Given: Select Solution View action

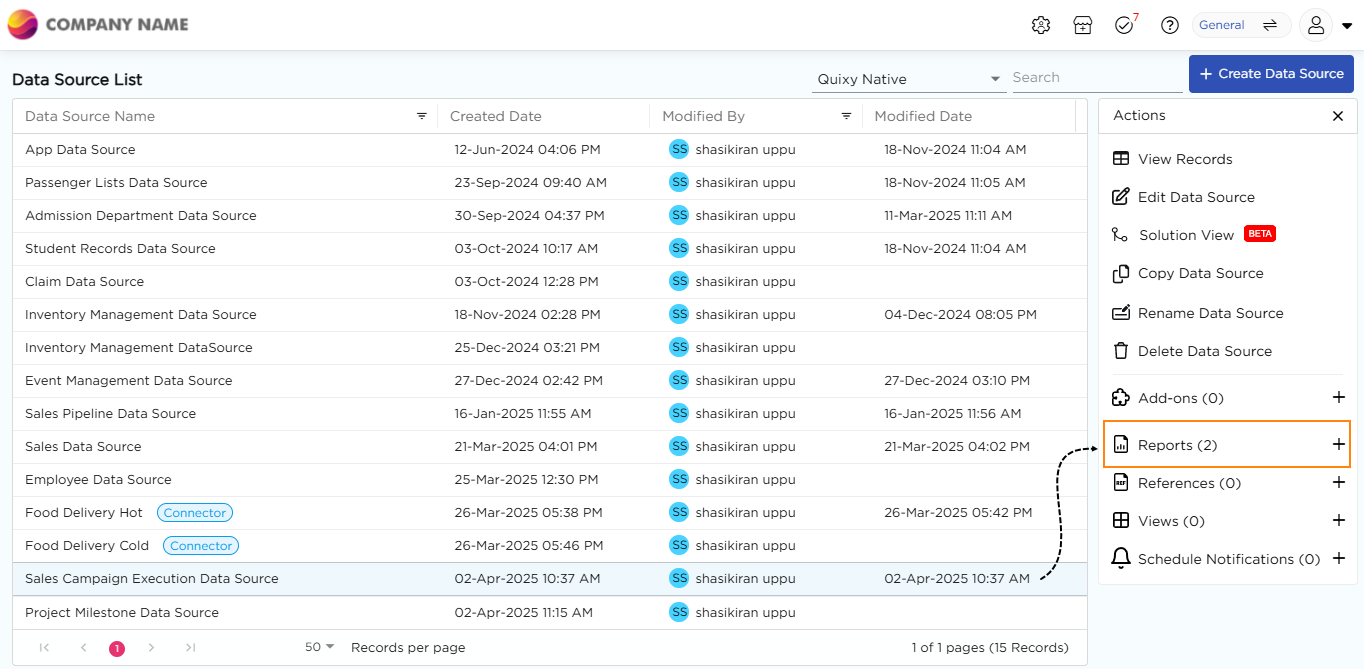Looking at the screenshot, I should 1186,235.
